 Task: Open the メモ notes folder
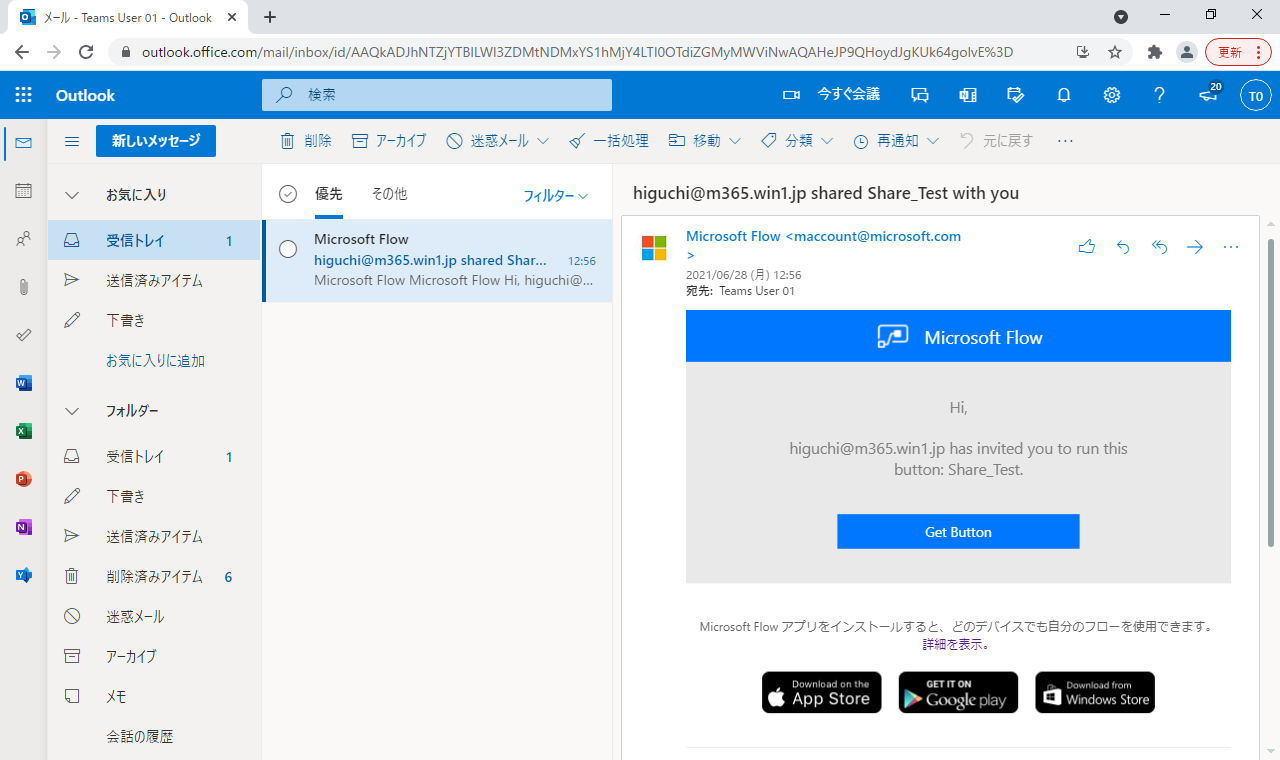pyautogui.click(x=154, y=697)
